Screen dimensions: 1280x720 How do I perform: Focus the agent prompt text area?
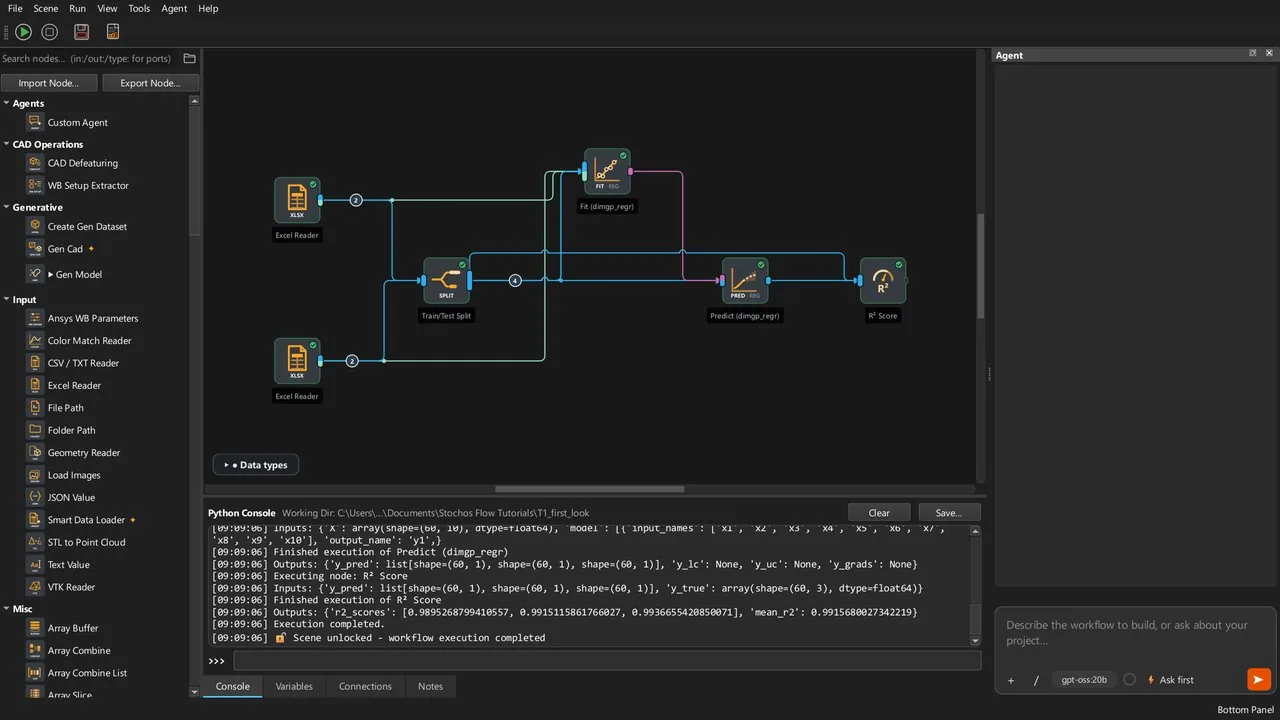(1135, 633)
